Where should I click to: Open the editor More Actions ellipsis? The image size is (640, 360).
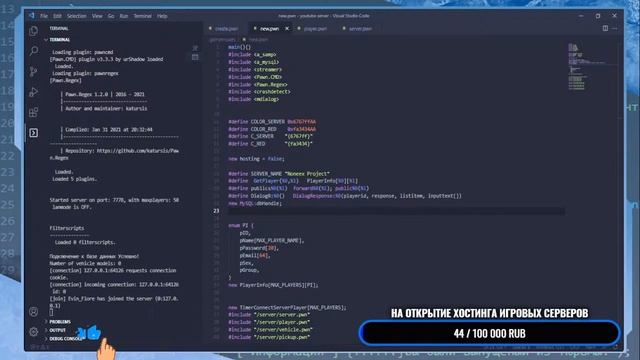pyautogui.click(x=615, y=28)
